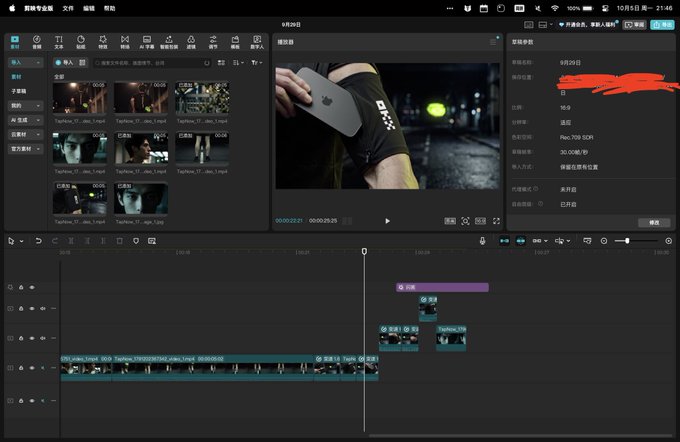
Task: Open the 编辑 menu
Action: [89, 8]
